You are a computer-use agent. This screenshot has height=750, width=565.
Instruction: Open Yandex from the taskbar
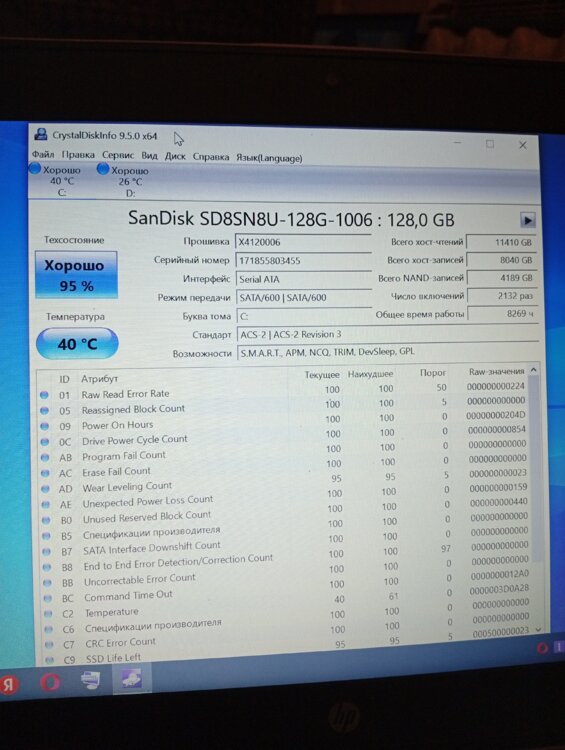tap(8, 684)
